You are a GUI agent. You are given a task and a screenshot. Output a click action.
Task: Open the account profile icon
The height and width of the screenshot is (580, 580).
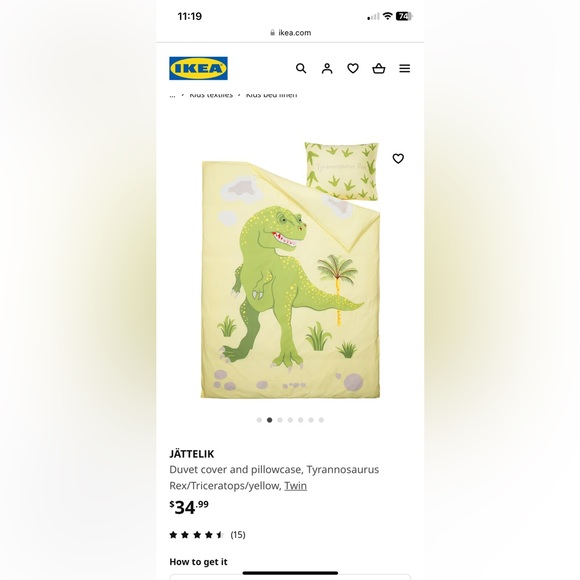pos(327,68)
